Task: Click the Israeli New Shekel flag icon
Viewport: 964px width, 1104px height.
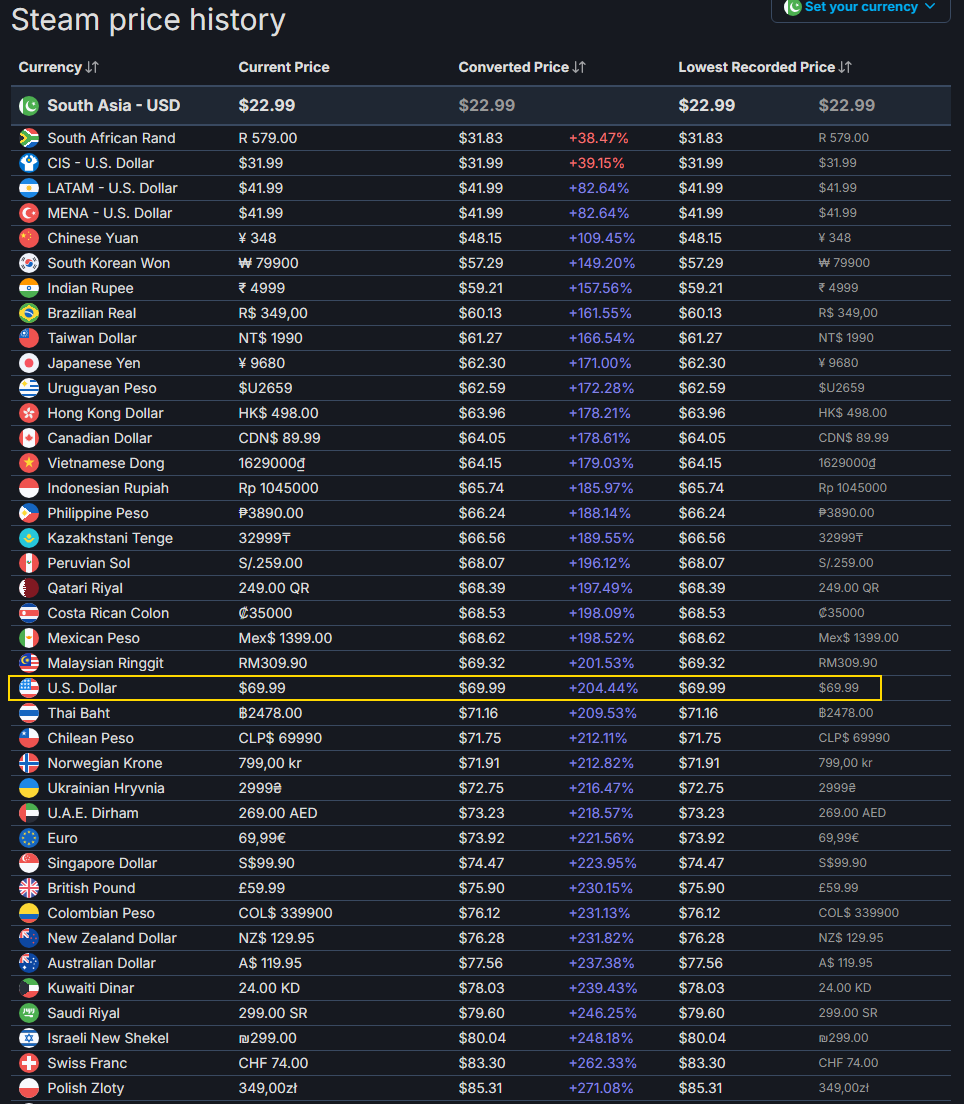Action: click(x=29, y=1038)
